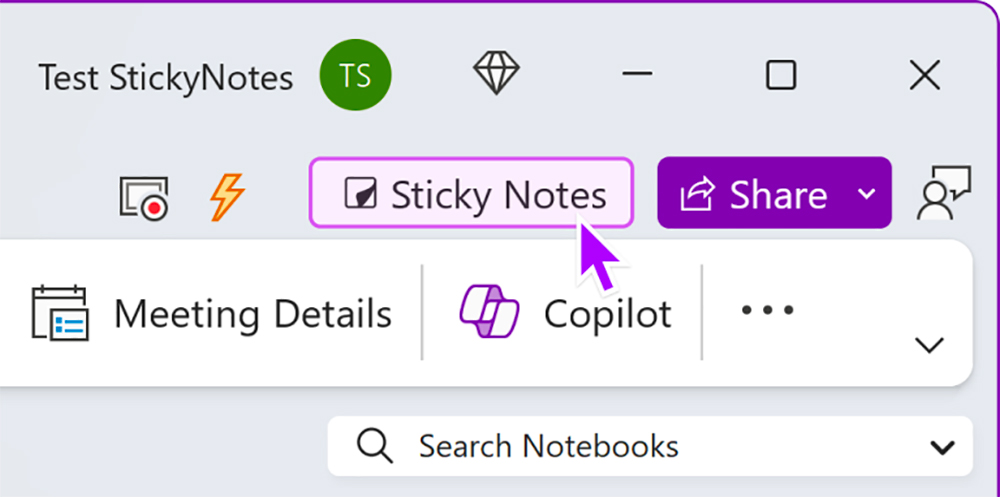1000x497 pixels.
Task: Click the magnifying glass search icon
Action: click(x=374, y=445)
